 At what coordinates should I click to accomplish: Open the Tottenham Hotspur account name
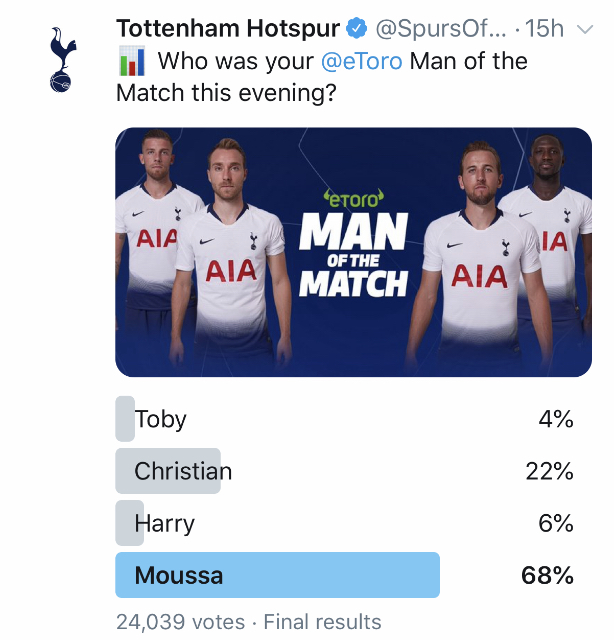pos(228,28)
